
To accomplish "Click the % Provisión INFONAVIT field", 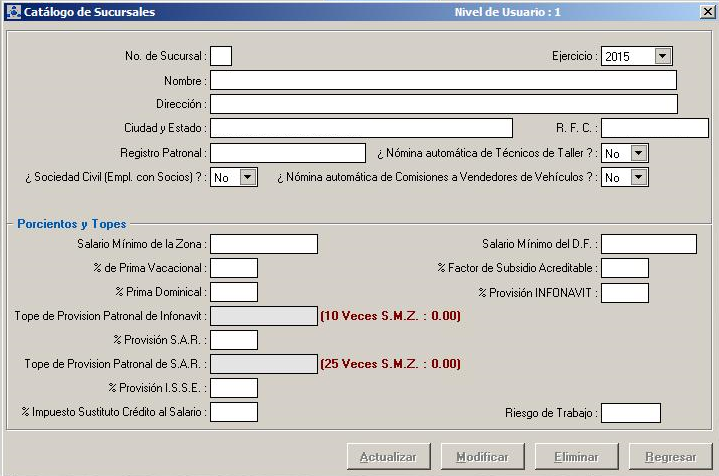I will coord(624,293).
